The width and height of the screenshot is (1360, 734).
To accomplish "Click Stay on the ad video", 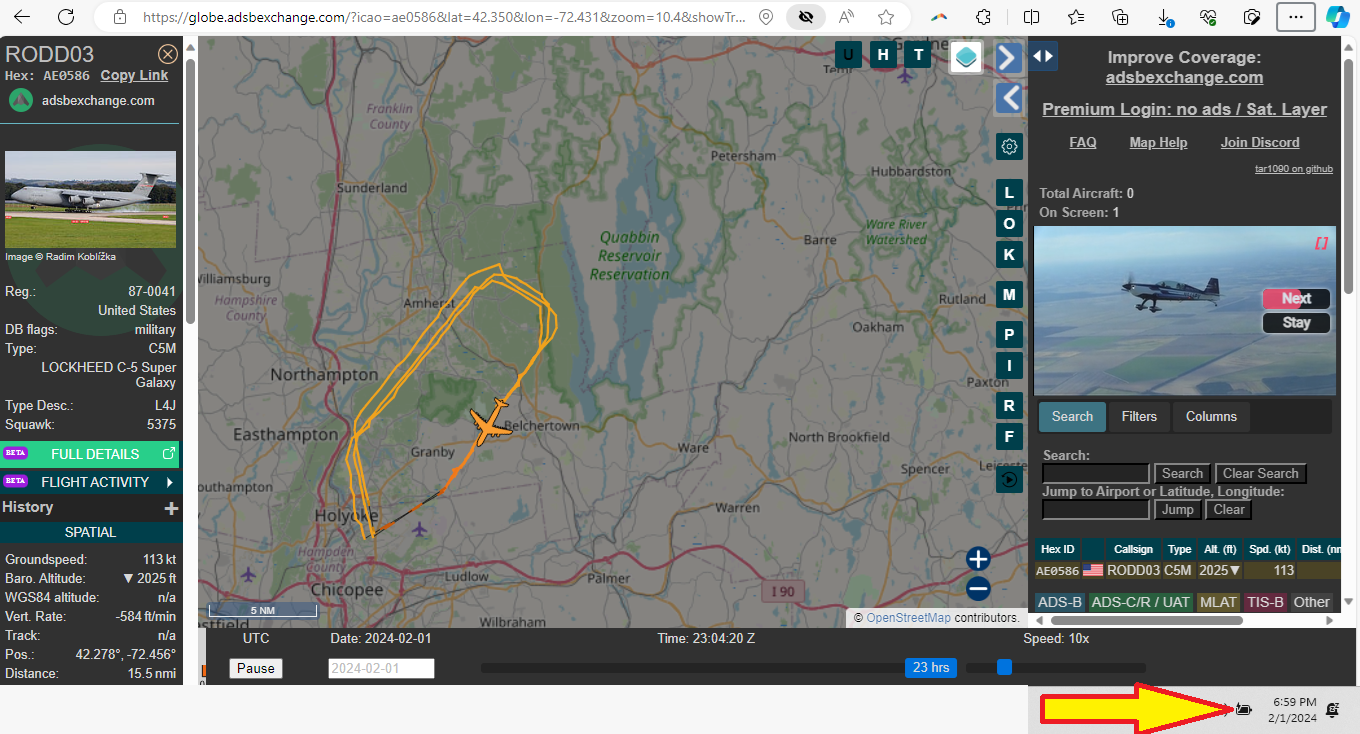I will click(x=1296, y=323).
